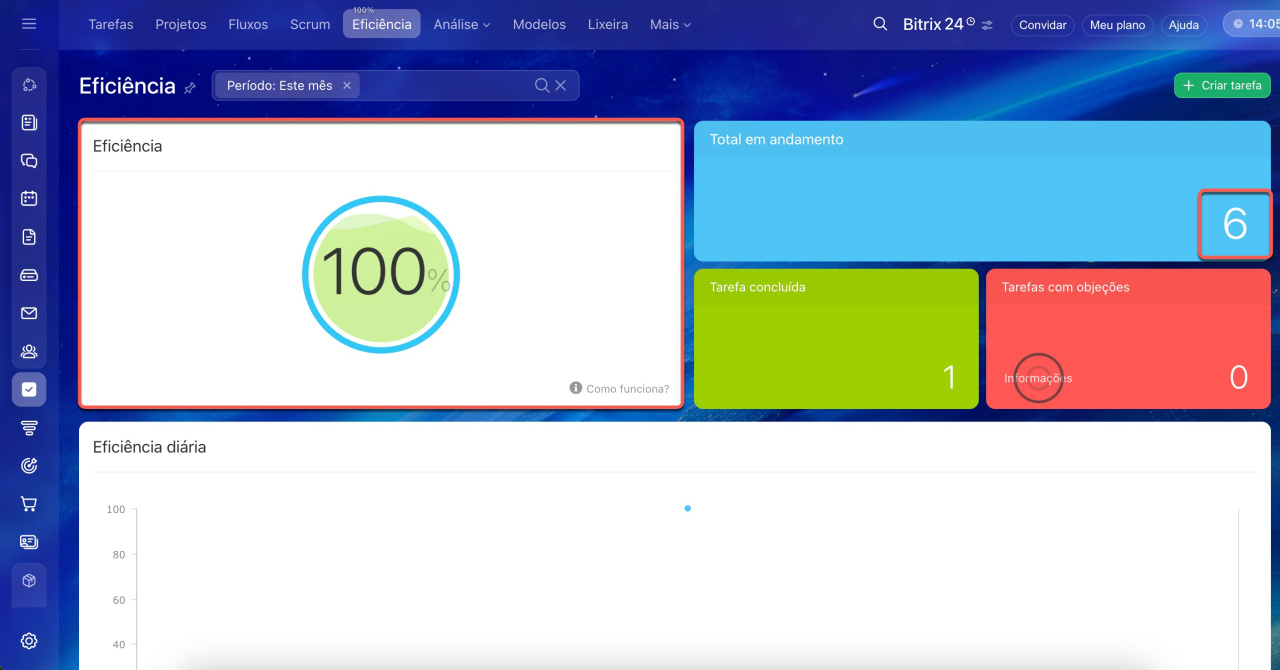This screenshot has height=670, width=1280.
Task: Click inside the filter search input field
Action: (x=445, y=86)
